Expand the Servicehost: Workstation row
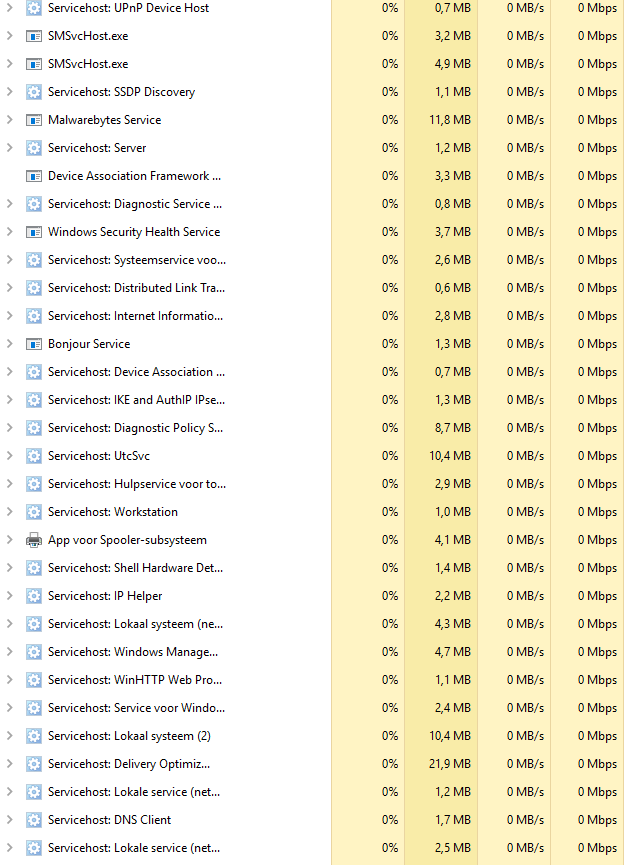Viewport: 641px width, 865px height. click(9, 512)
